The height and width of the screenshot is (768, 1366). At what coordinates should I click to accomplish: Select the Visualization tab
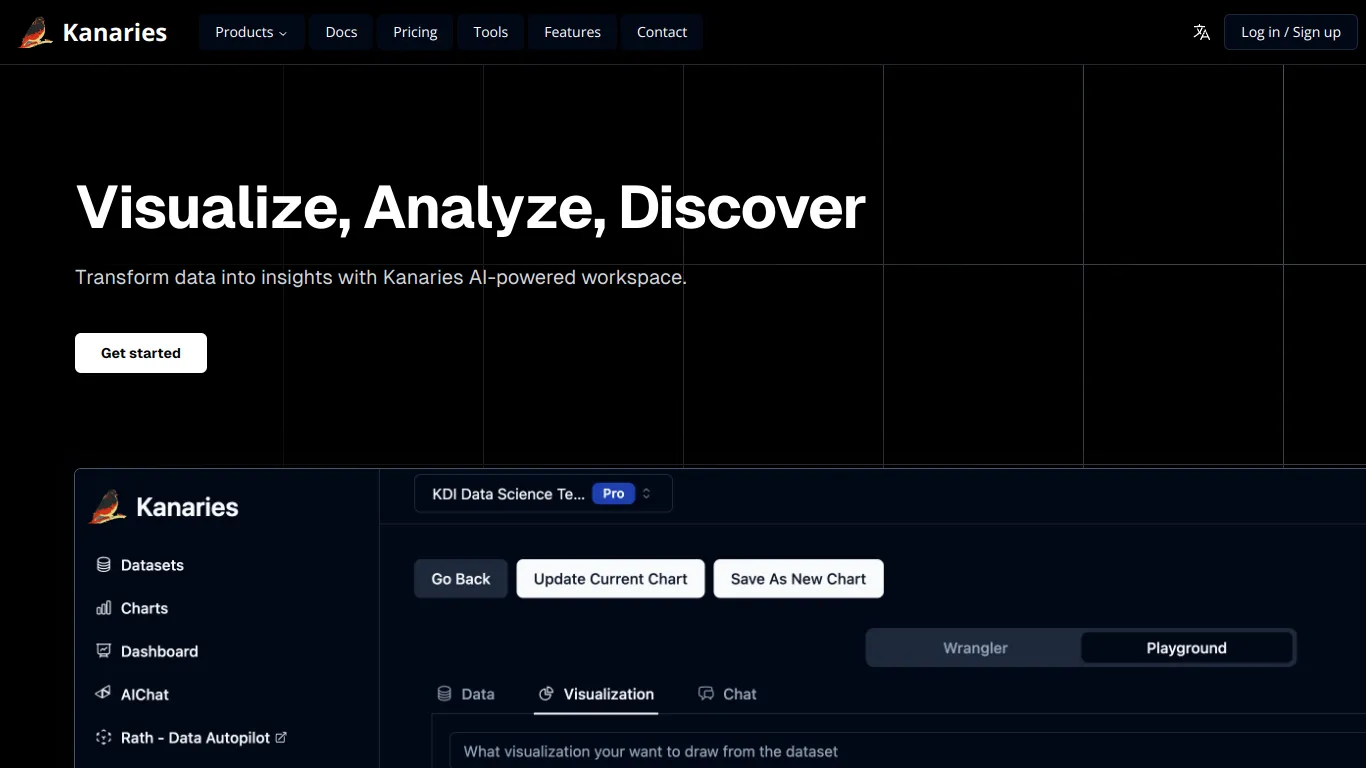pyautogui.click(x=596, y=694)
